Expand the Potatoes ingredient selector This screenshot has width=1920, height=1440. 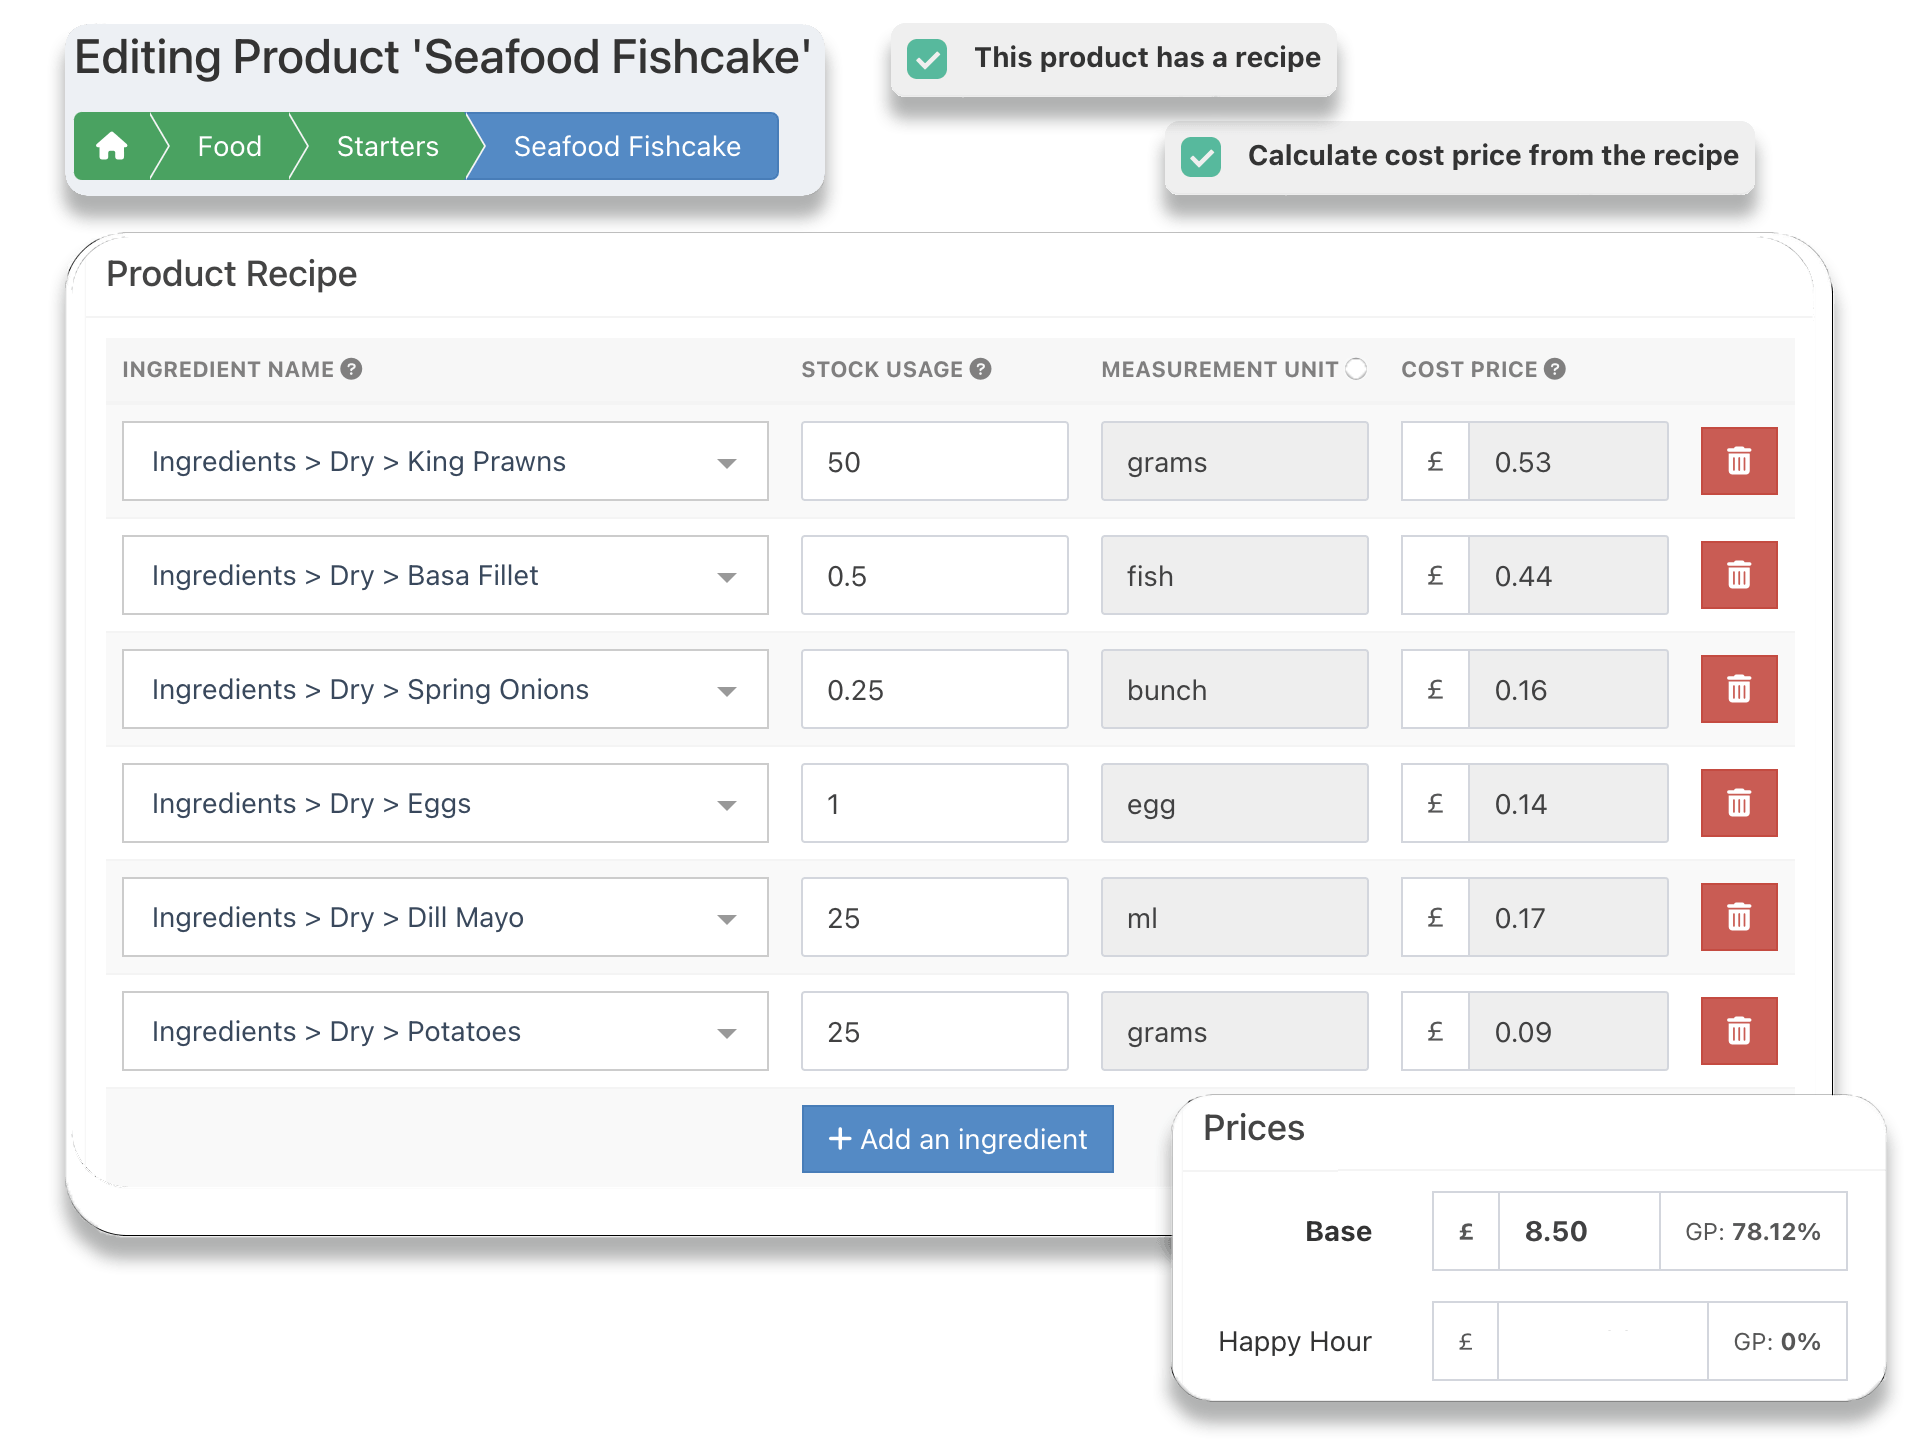pyautogui.click(x=727, y=1031)
